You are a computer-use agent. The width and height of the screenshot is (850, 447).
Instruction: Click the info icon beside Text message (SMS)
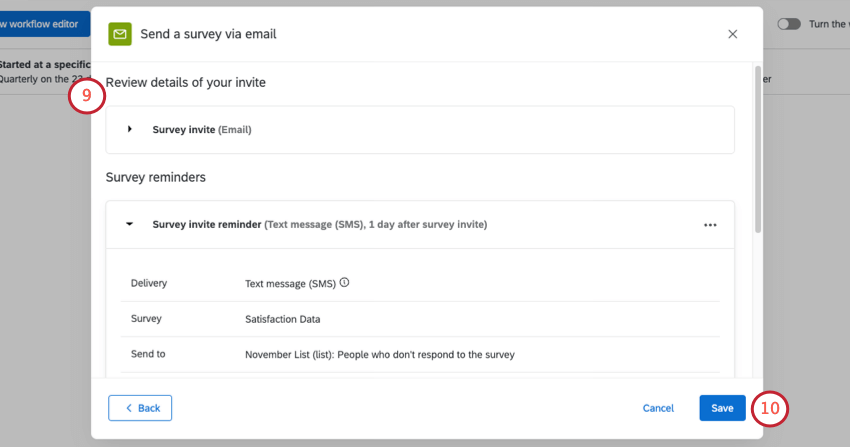(x=345, y=283)
